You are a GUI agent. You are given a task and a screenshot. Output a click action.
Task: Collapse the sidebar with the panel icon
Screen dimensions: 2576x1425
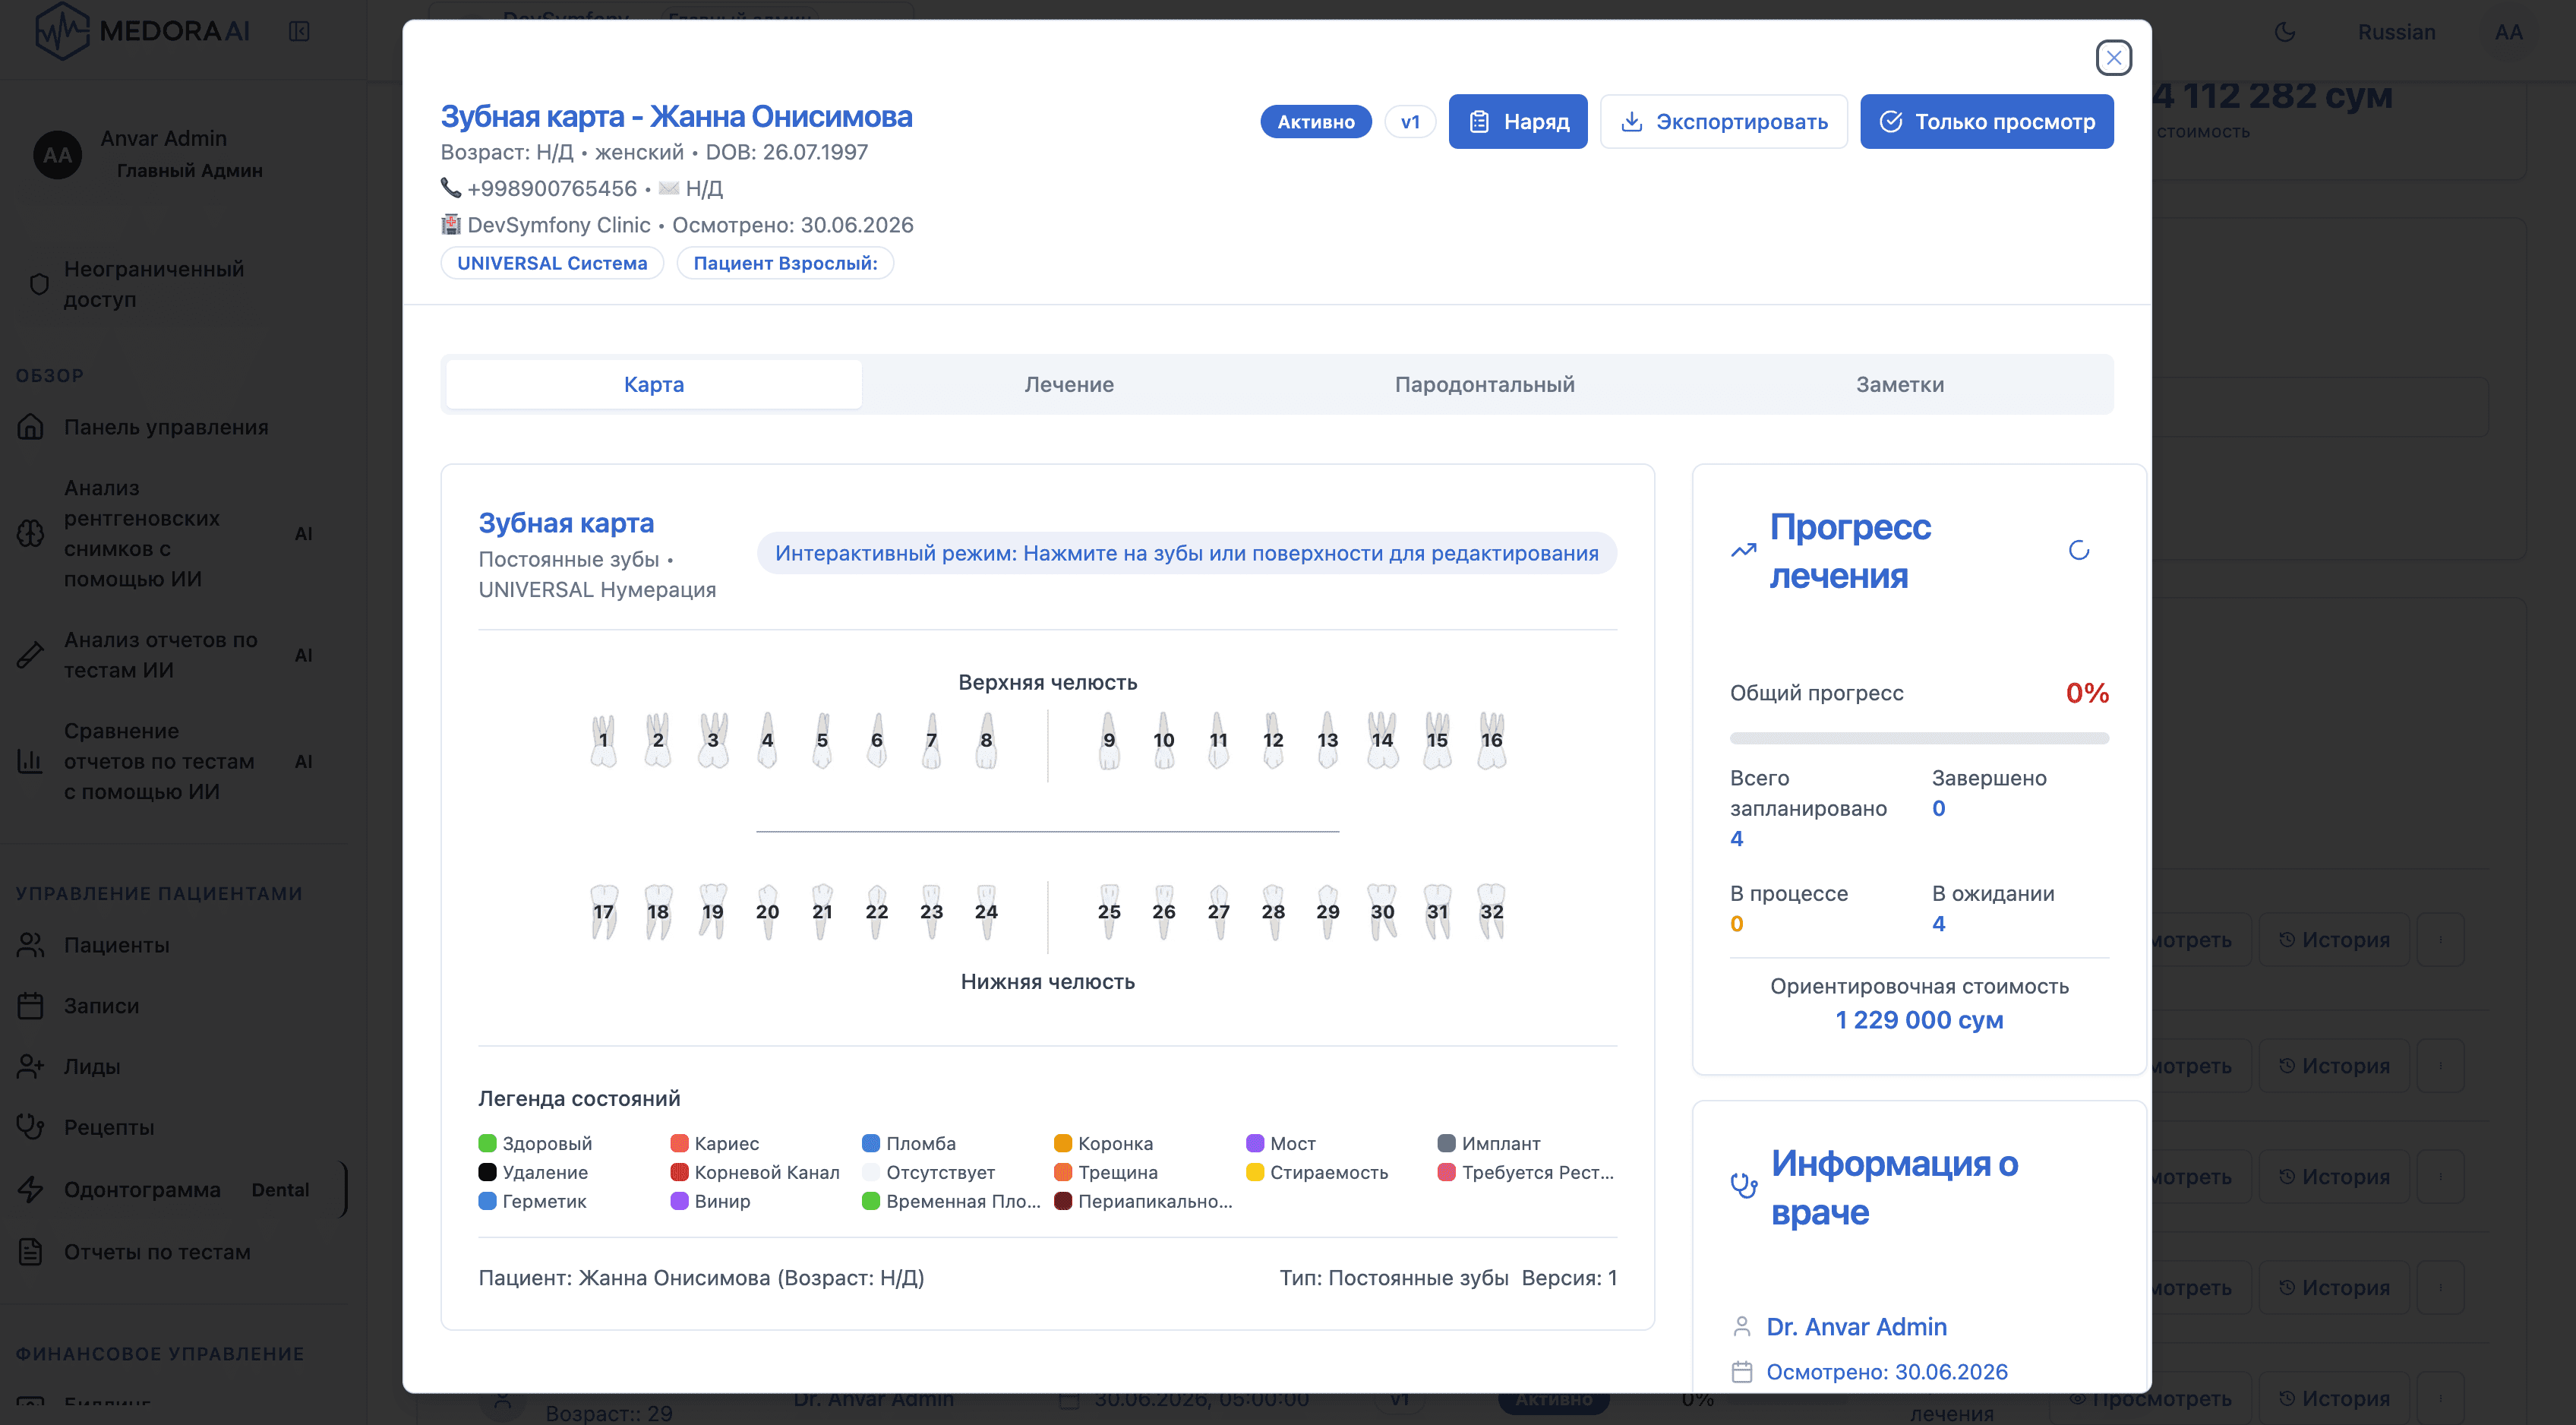click(299, 31)
